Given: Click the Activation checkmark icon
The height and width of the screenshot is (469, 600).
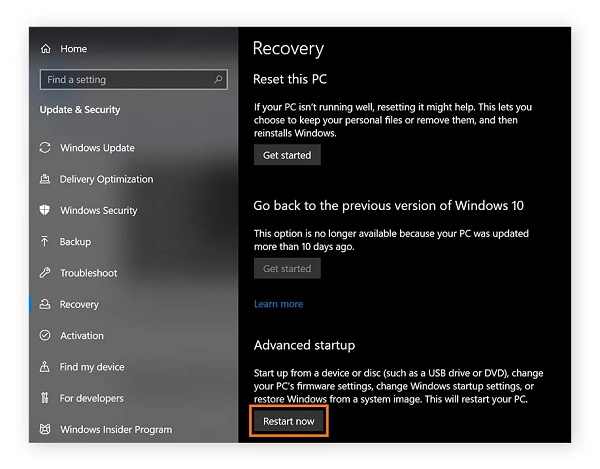Looking at the screenshot, I should [45, 336].
